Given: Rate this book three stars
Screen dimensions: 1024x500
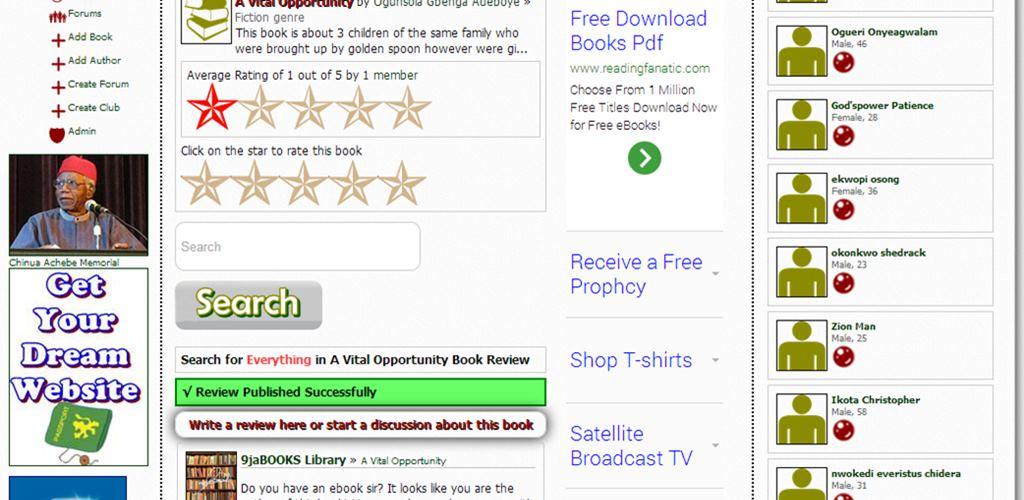Looking at the screenshot, I should (x=304, y=183).
